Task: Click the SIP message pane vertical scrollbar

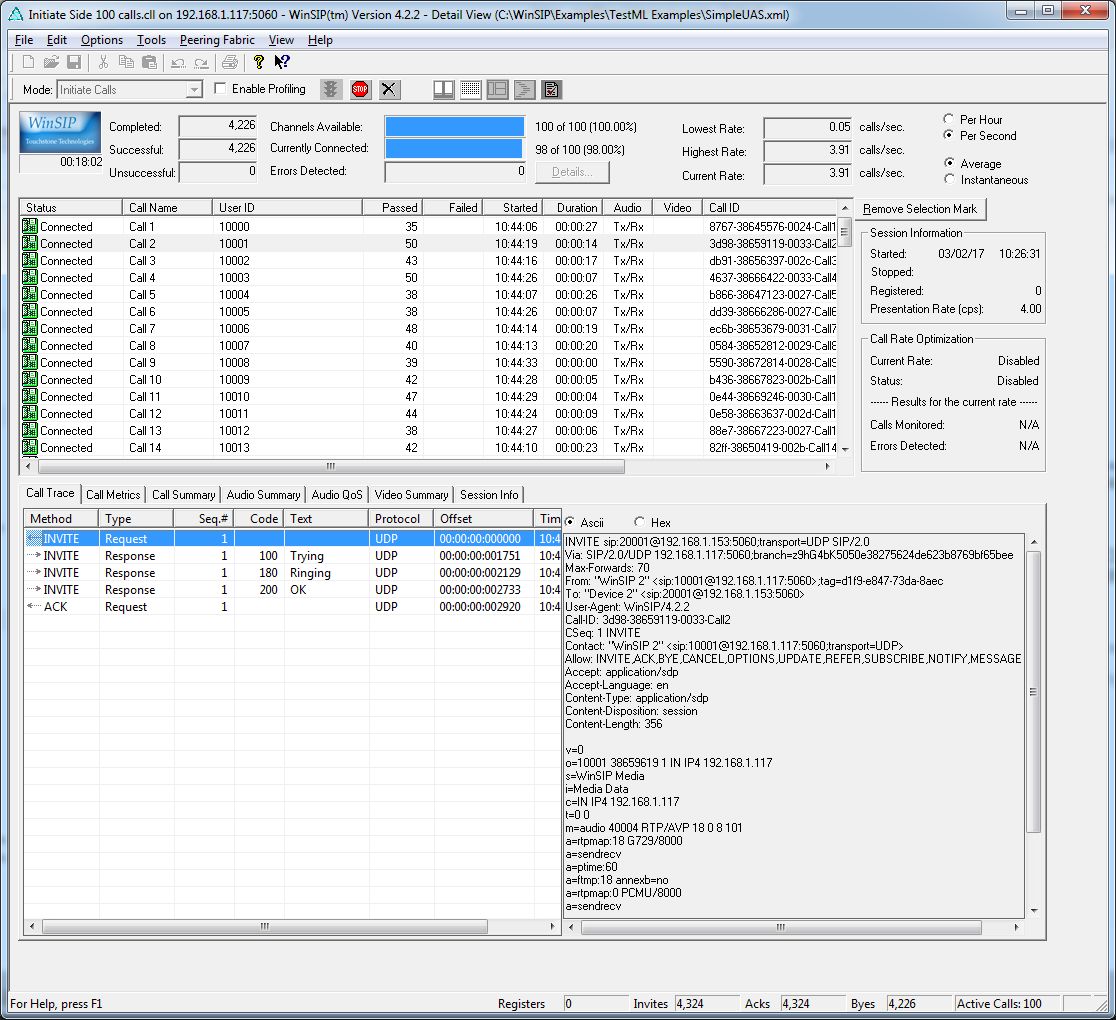Action: coord(1033,690)
